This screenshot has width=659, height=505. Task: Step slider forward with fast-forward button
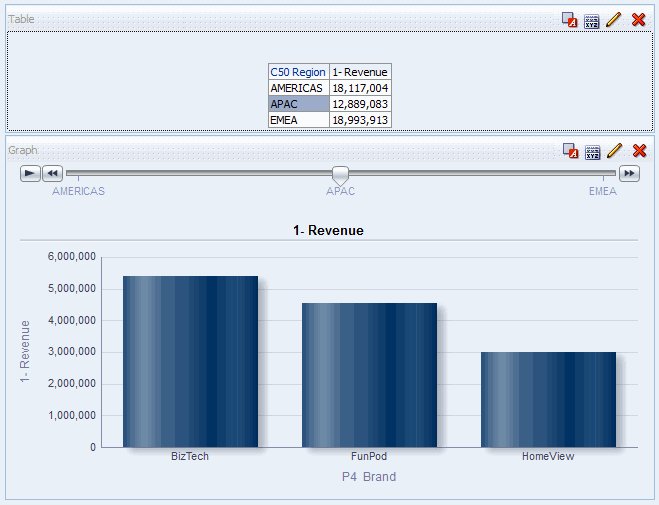point(629,174)
